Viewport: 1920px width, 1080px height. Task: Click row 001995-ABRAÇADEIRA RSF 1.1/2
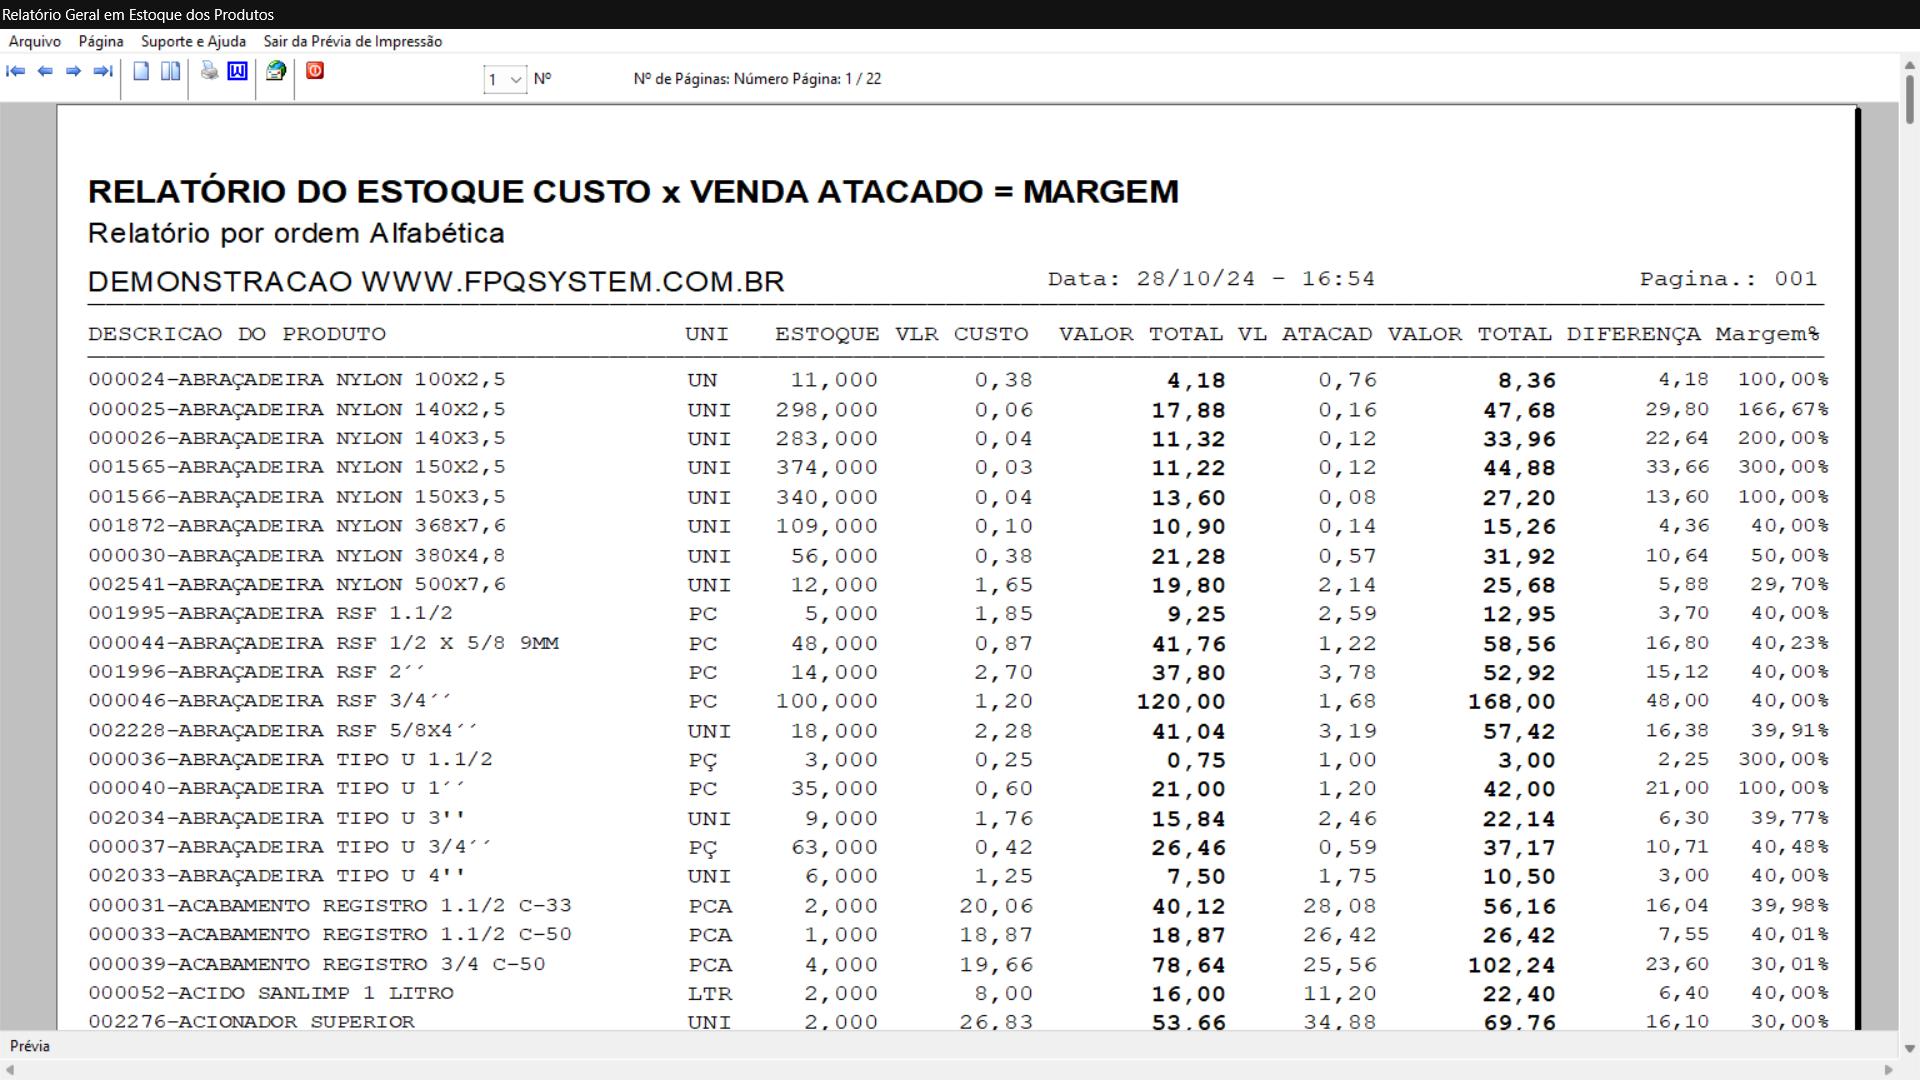tap(958, 614)
